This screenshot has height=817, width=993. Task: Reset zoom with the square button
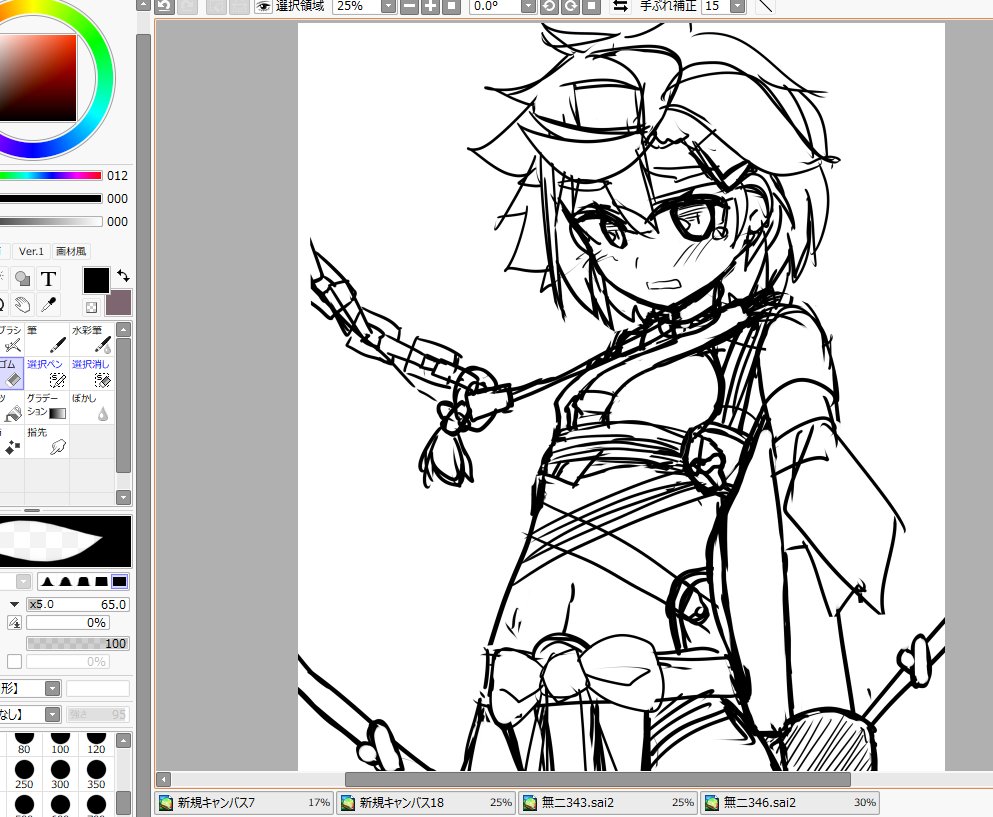452,6
